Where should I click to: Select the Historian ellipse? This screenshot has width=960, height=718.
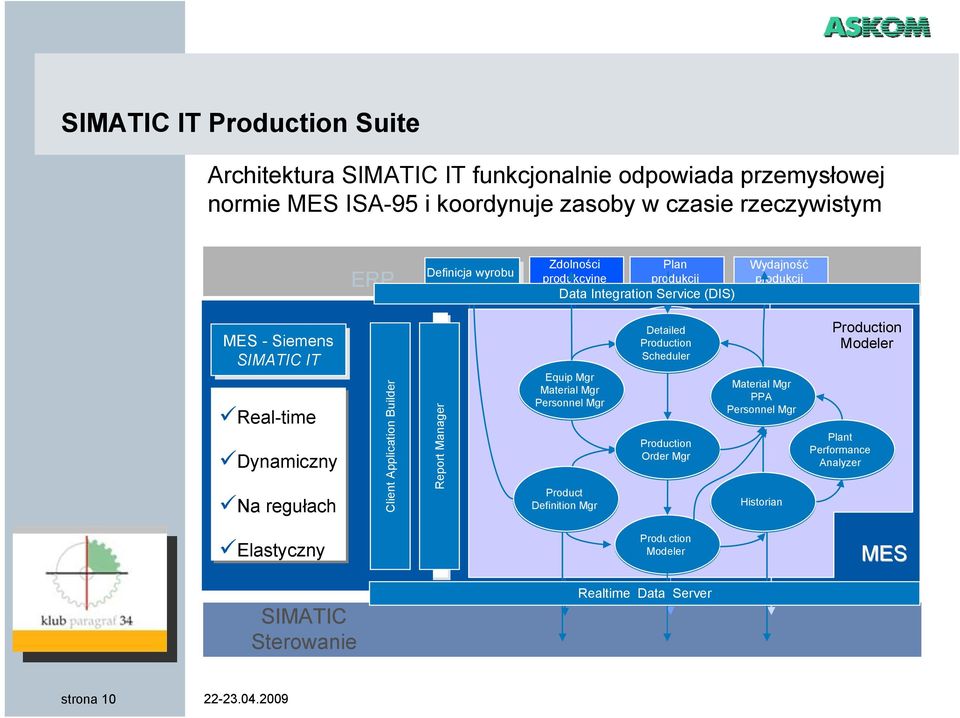coord(762,502)
